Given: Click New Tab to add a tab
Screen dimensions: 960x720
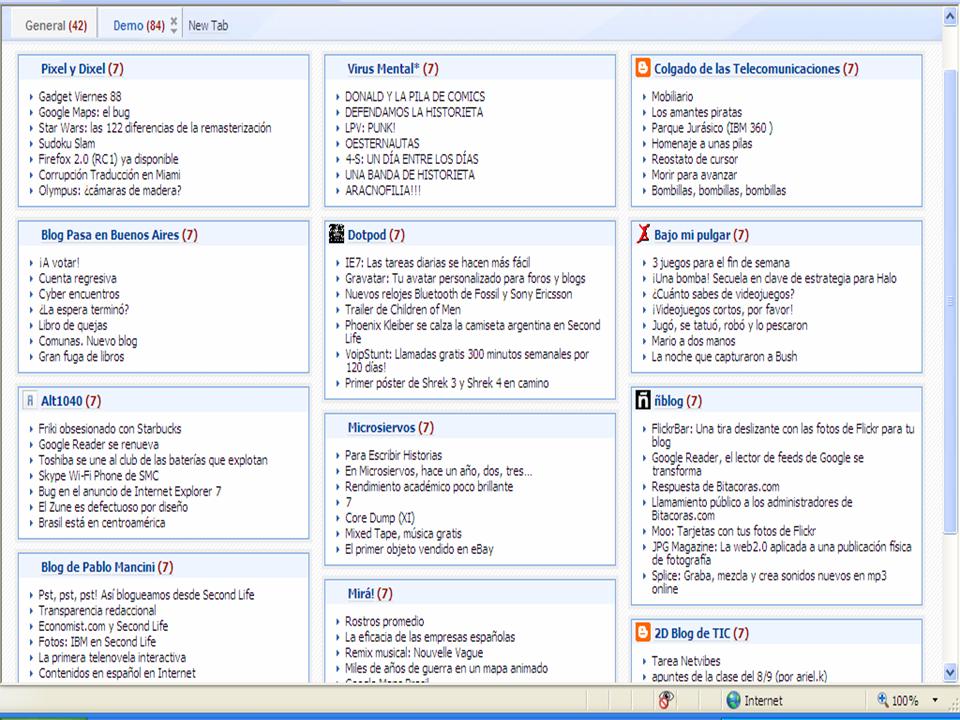Looking at the screenshot, I should click(x=208, y=26).
